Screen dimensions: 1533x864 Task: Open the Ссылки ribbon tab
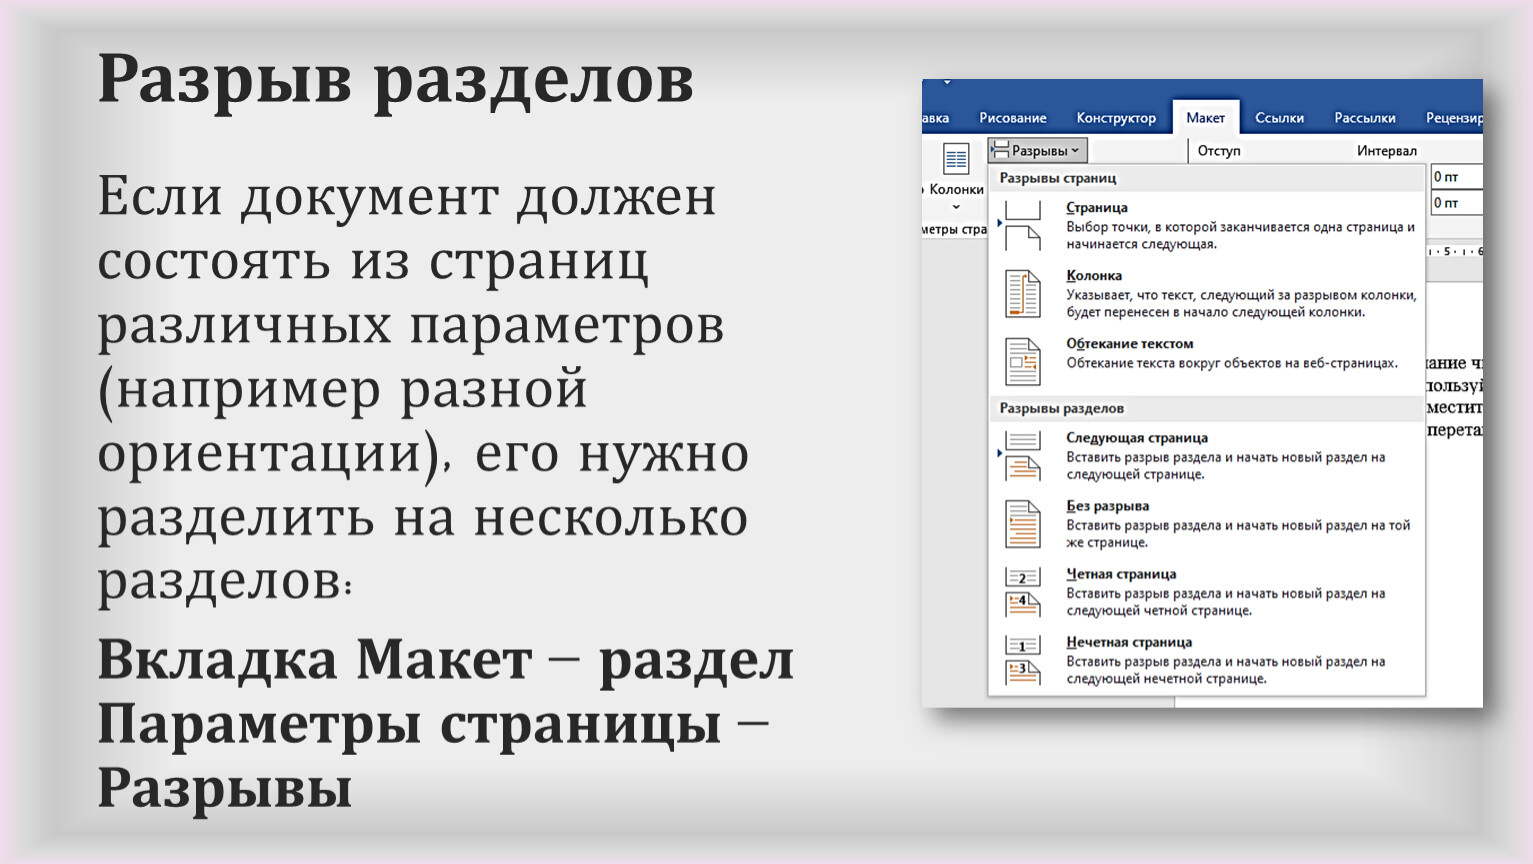click(1279, 118)
